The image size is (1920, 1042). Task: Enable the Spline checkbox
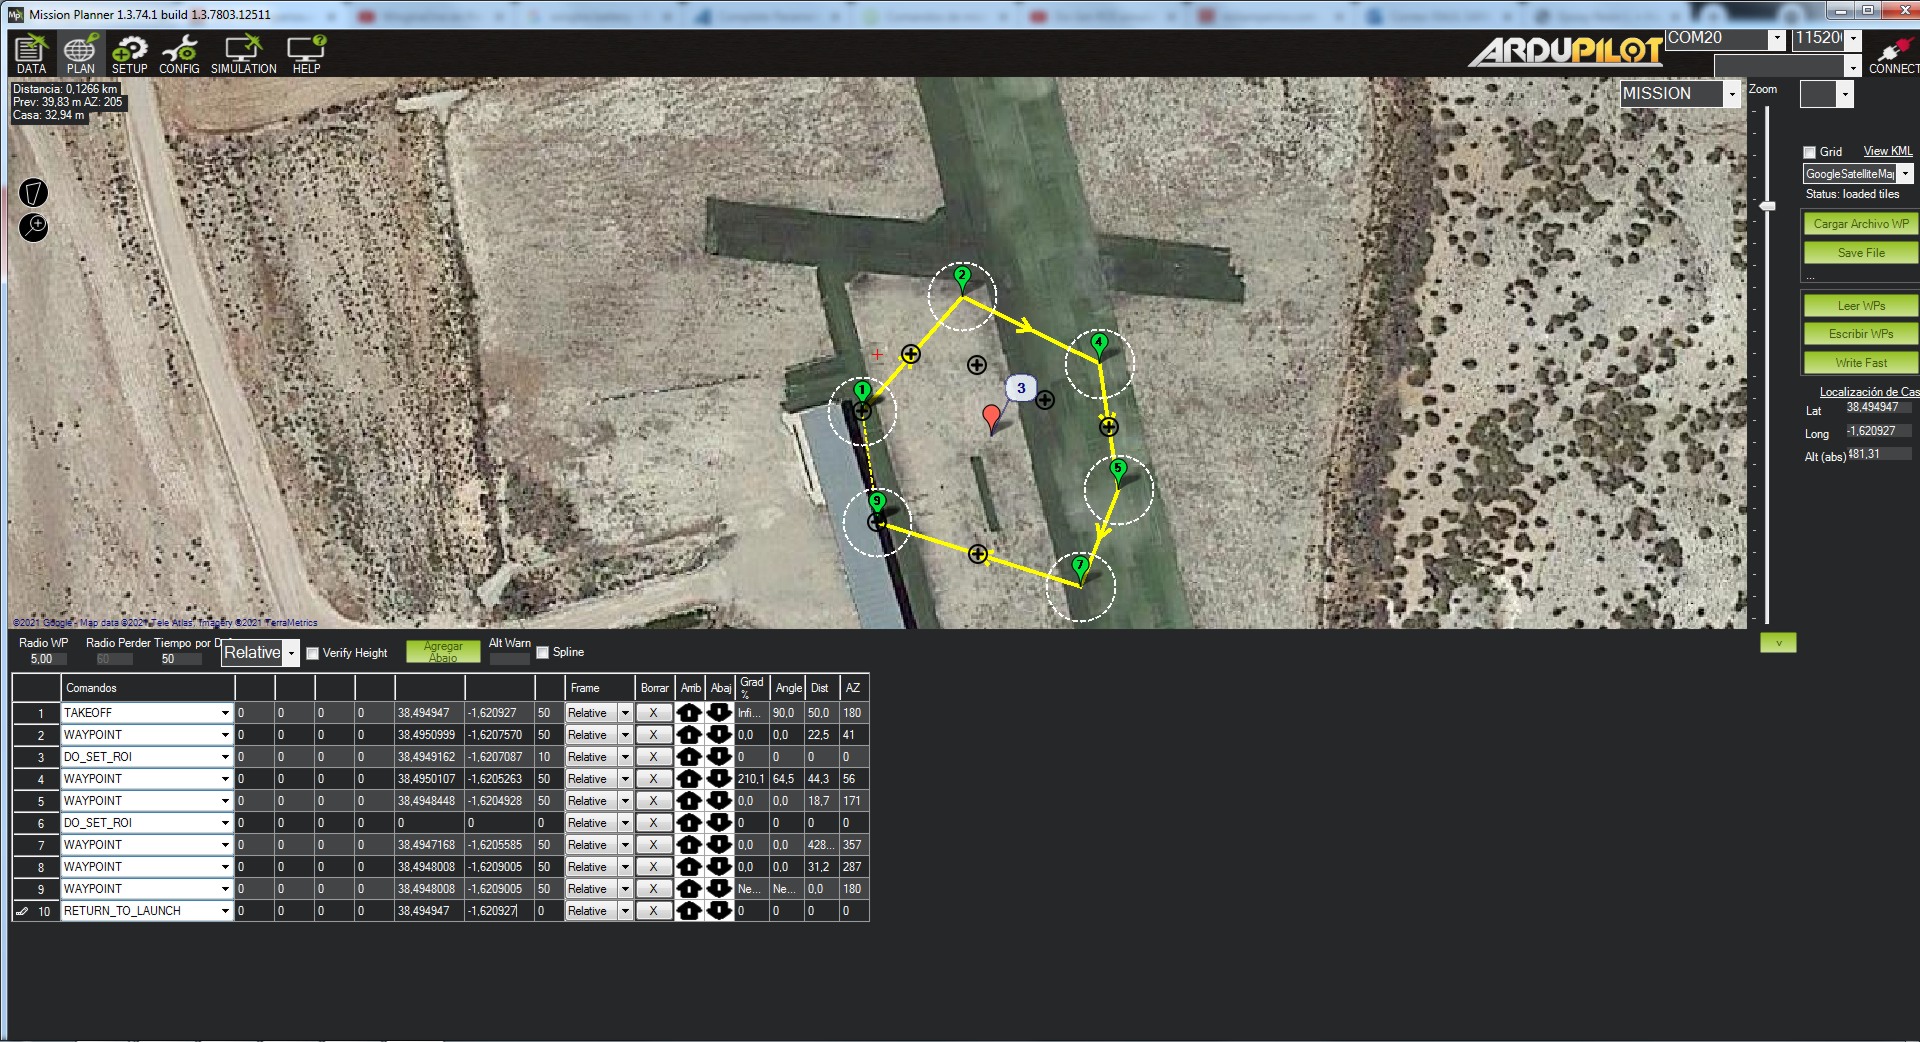(x=542, y=652)
